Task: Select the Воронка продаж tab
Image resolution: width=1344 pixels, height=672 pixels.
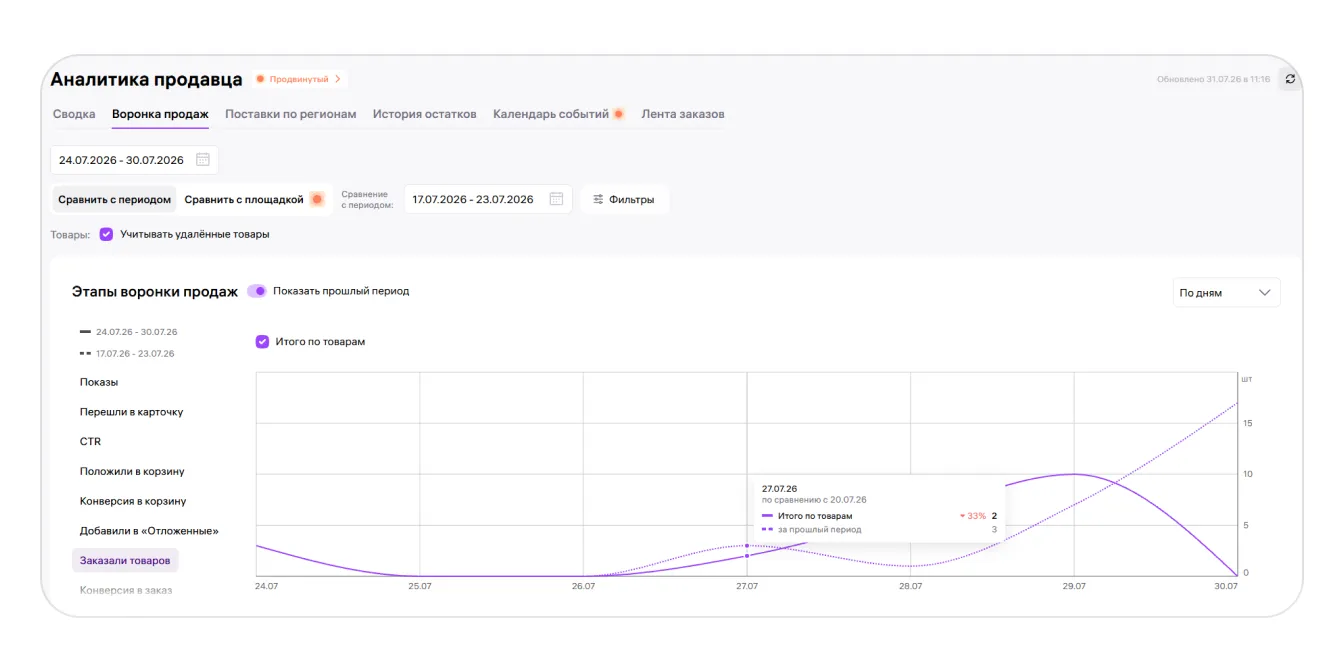Action: pyautogui.click(x=160, y=114)
